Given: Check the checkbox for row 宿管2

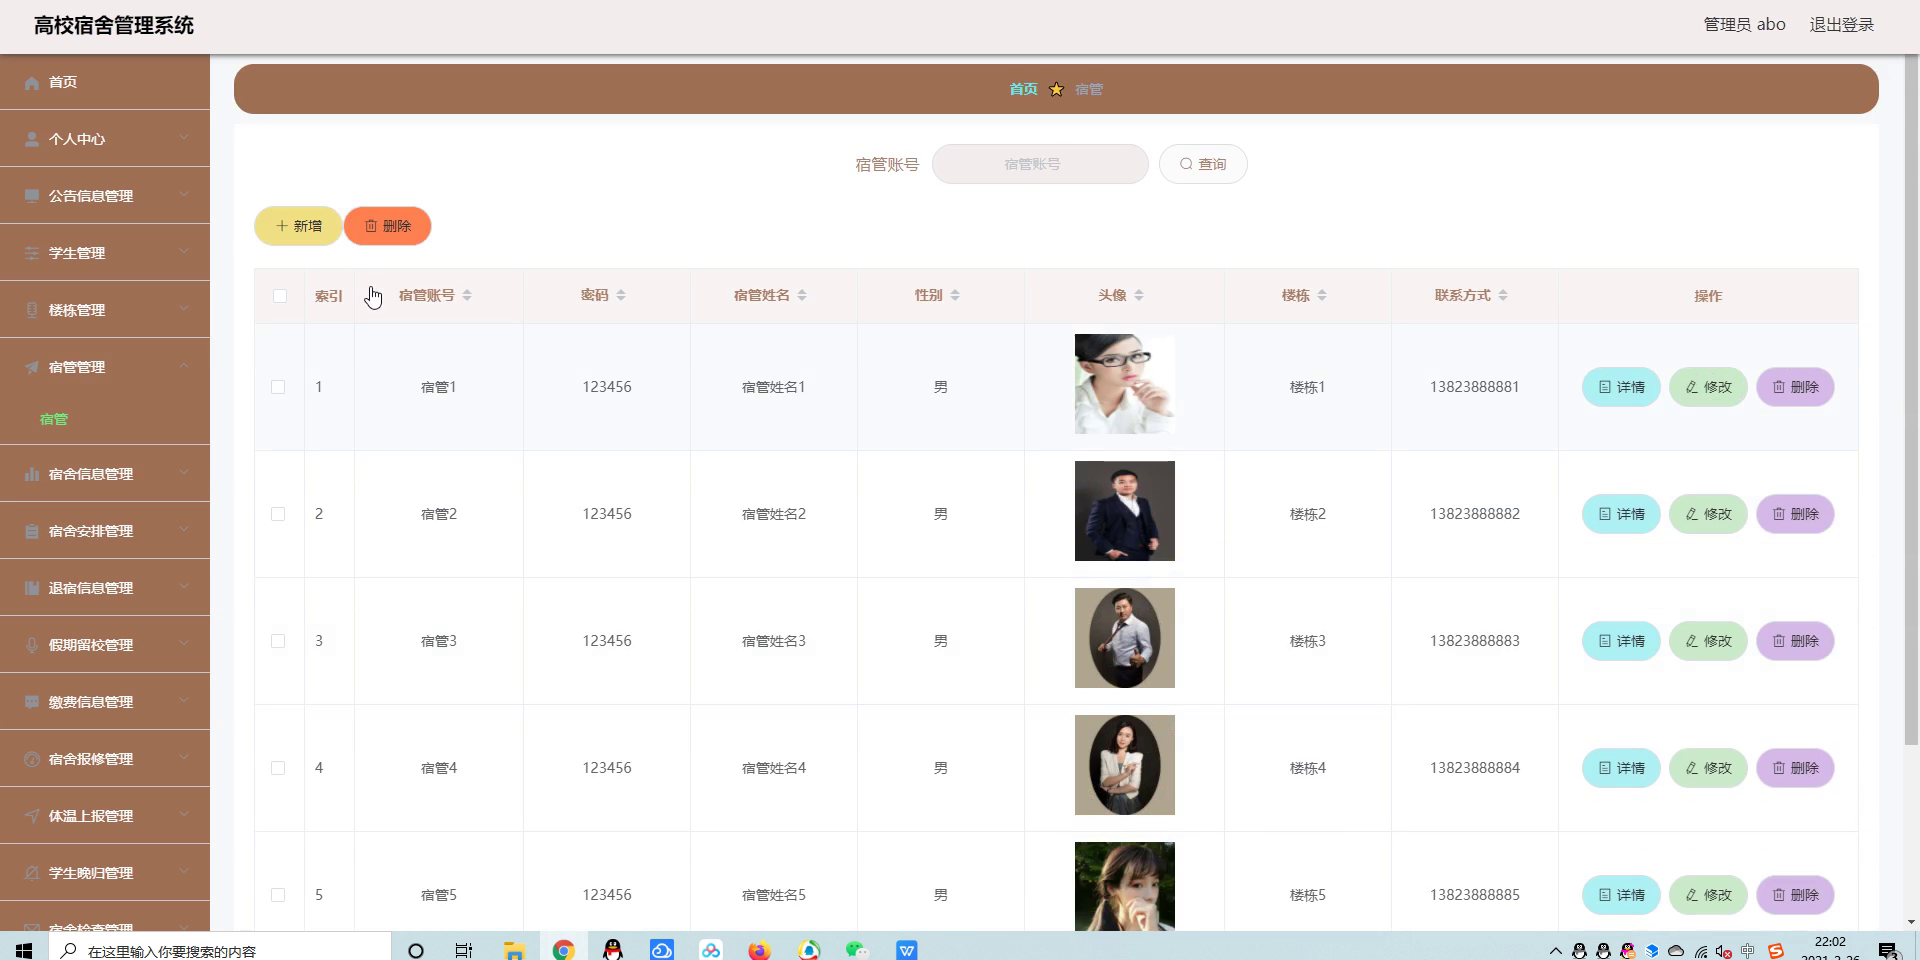Looking at the screenshot, I should pos(278,514).
